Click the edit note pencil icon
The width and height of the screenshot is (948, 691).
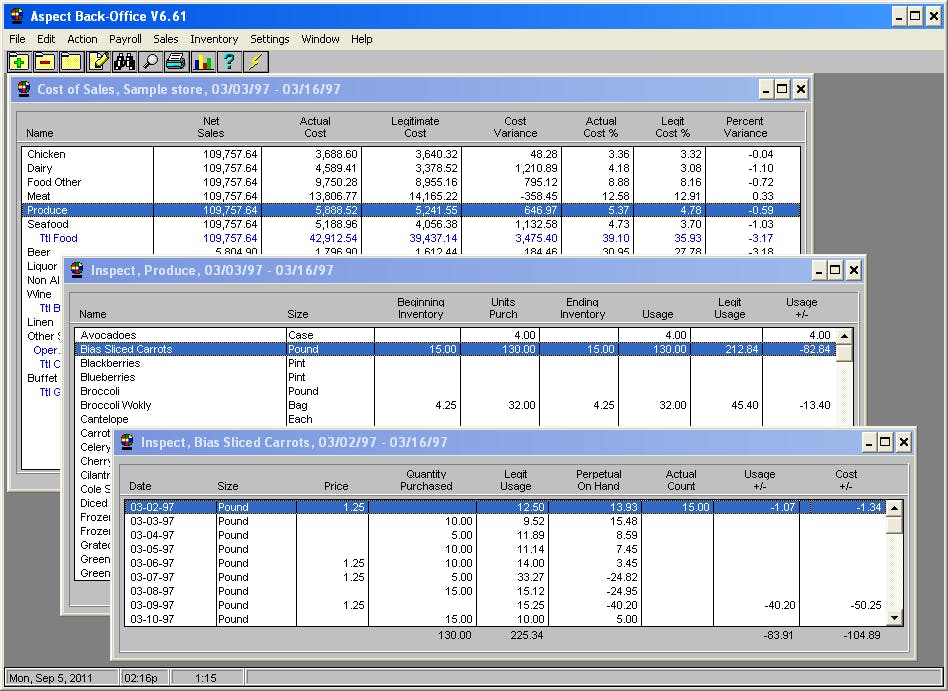(x=97, y=62)
